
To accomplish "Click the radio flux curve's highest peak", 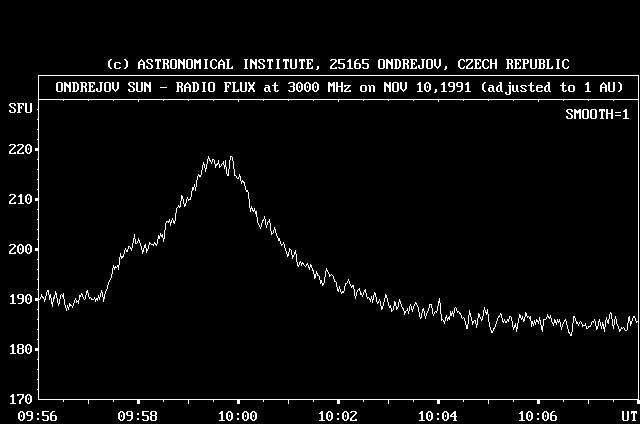I will click(231, 157).
